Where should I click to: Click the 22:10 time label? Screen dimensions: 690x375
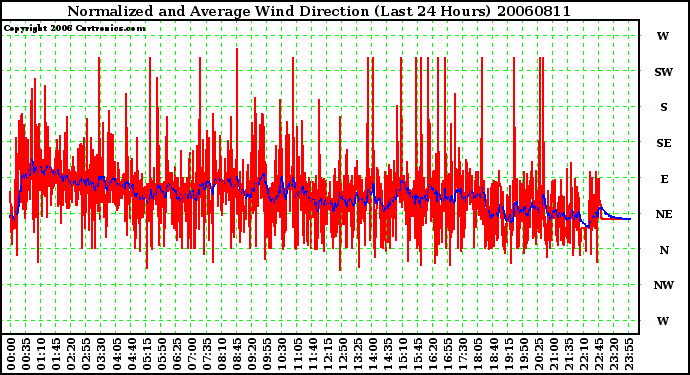pos(584,354)
